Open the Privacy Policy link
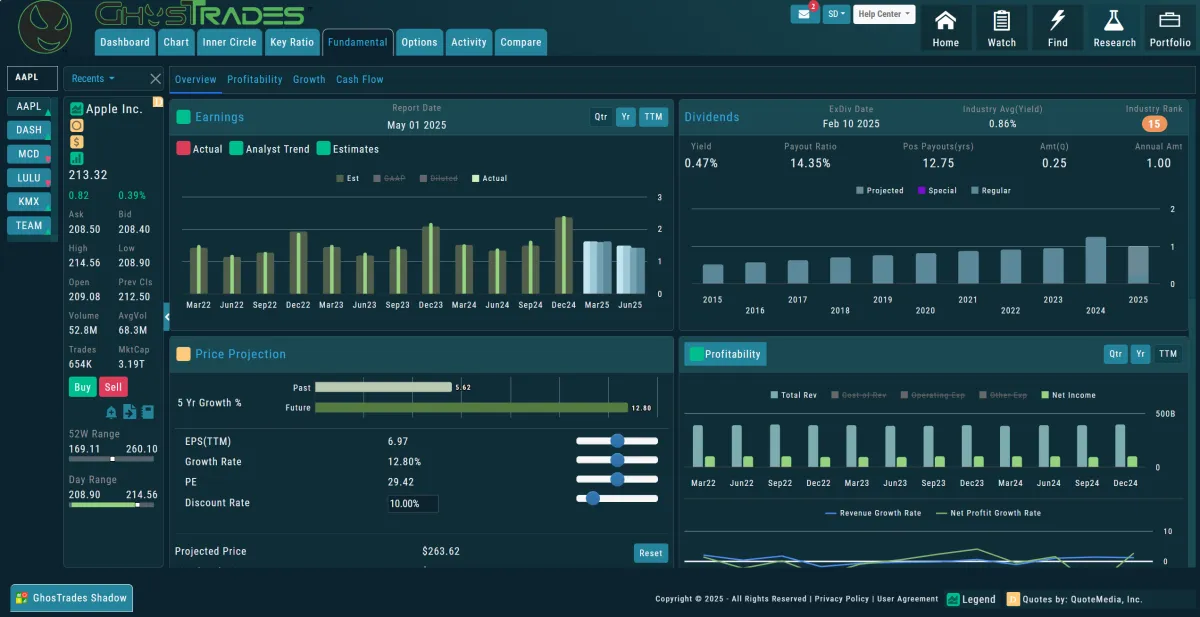1200x617 pixels. coord(842,599)
